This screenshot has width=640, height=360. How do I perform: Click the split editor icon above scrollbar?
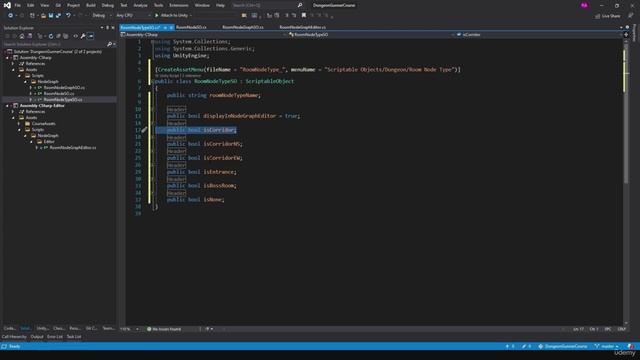click(x=626, y=35)
